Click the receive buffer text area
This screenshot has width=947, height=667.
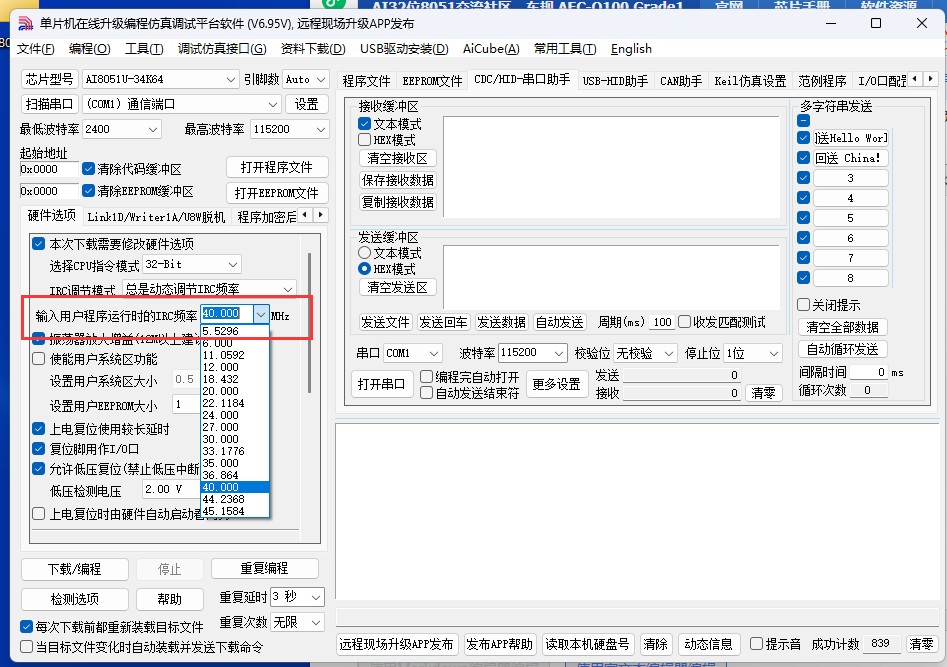(x=611, y=166)
